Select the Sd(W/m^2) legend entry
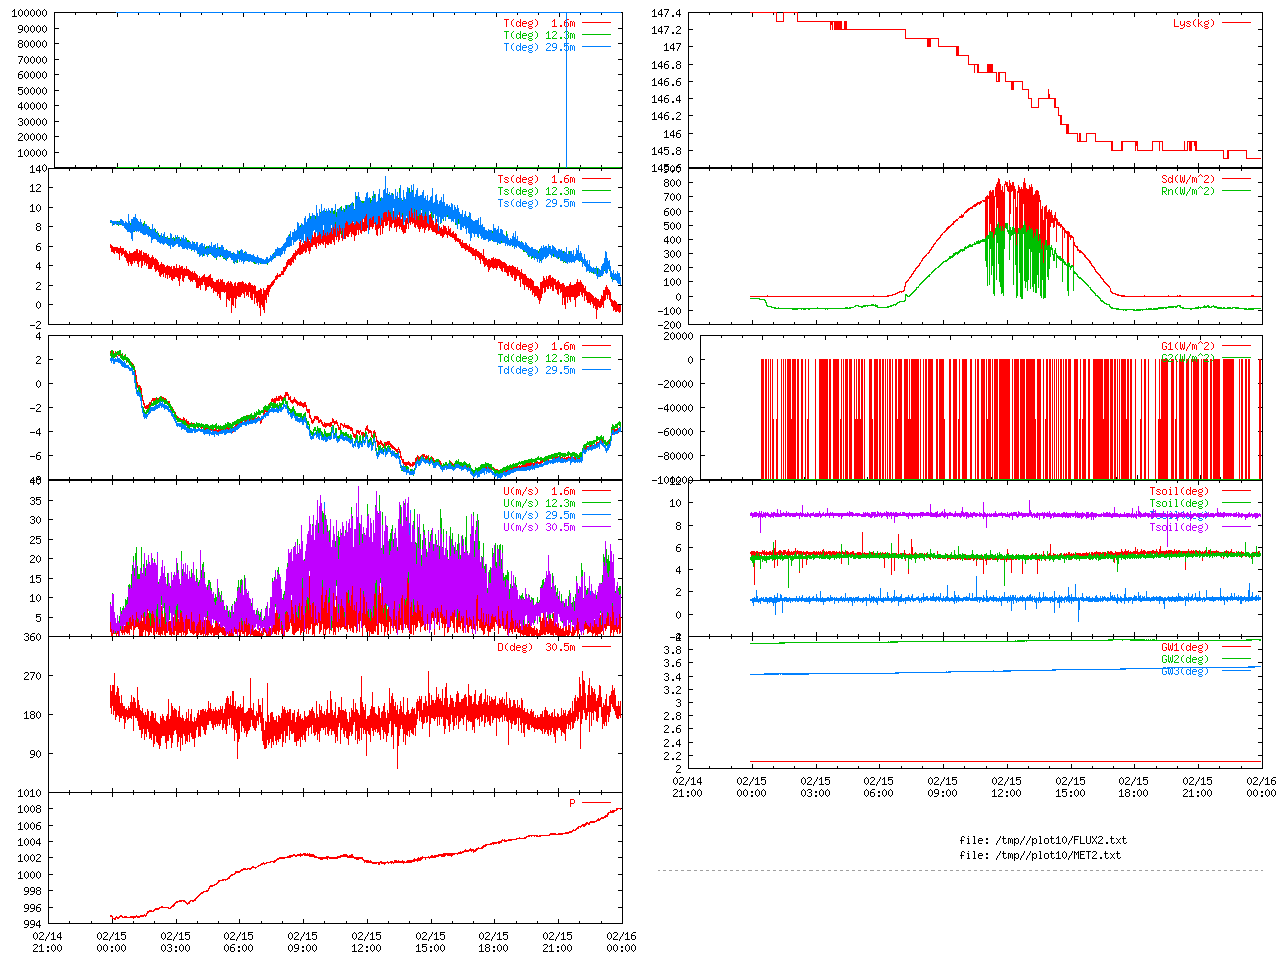The width and height of the screenshot is (1280, 960). click(x=1188, y=180)
